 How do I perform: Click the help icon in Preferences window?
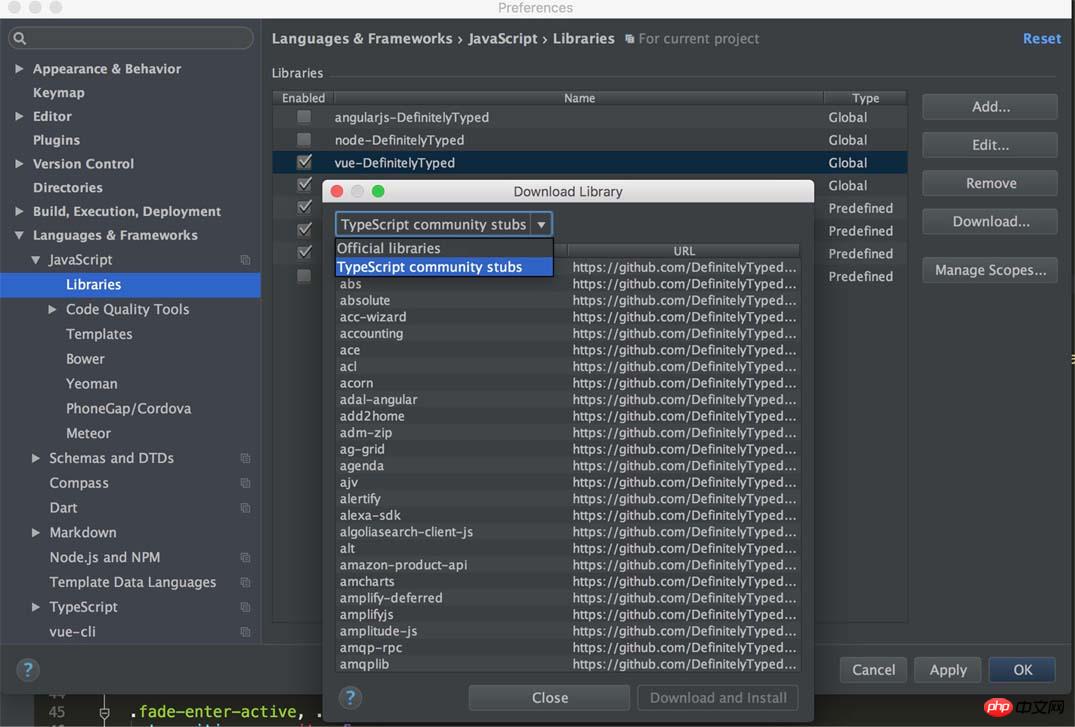28,669
